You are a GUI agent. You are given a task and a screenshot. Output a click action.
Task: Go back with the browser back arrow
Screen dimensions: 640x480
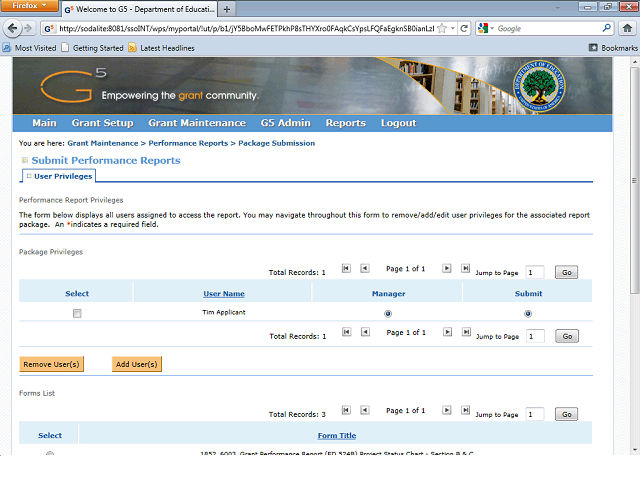coord(12,28)
